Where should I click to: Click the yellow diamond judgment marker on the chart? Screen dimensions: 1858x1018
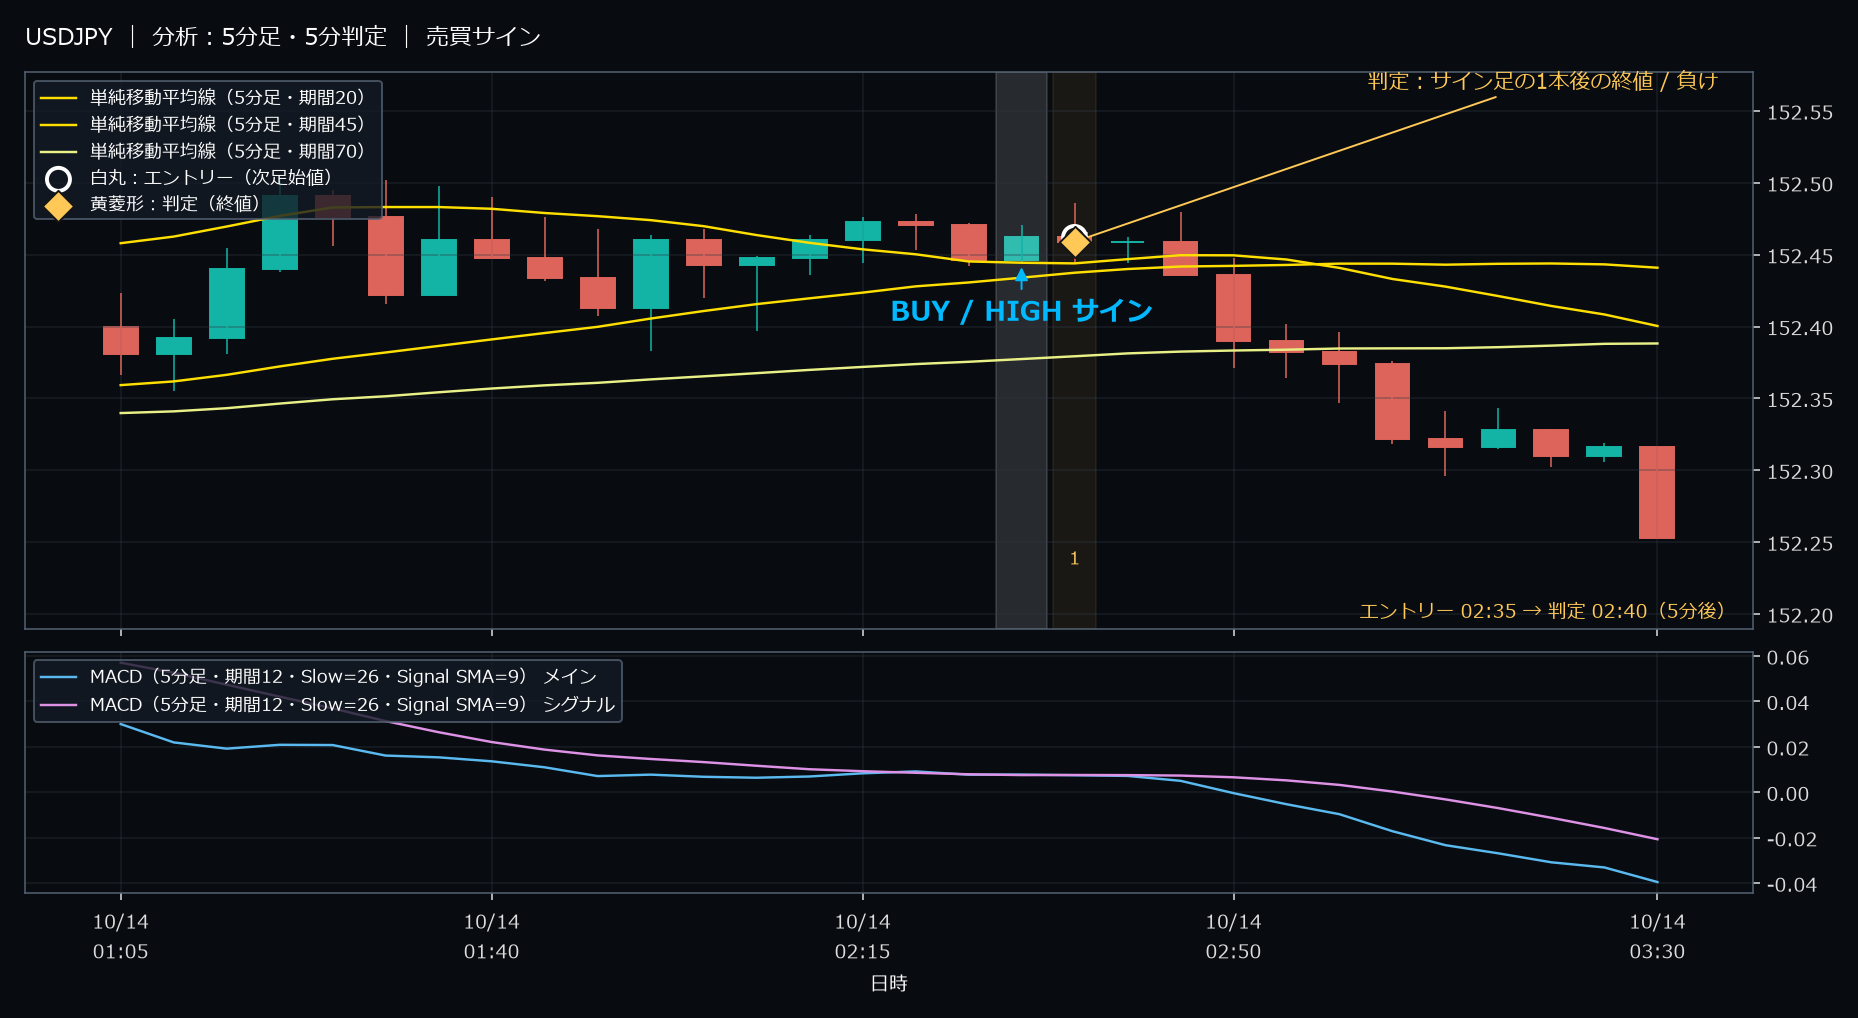point(1075,241)
